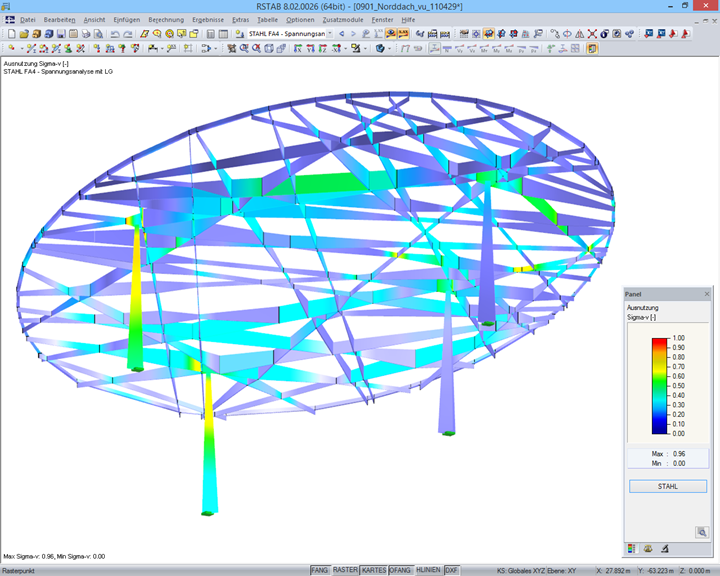Image resolution: width=720 pixels, height=576 pixels.
Task: Open the Ansicht menu
Action: point(94,20)
